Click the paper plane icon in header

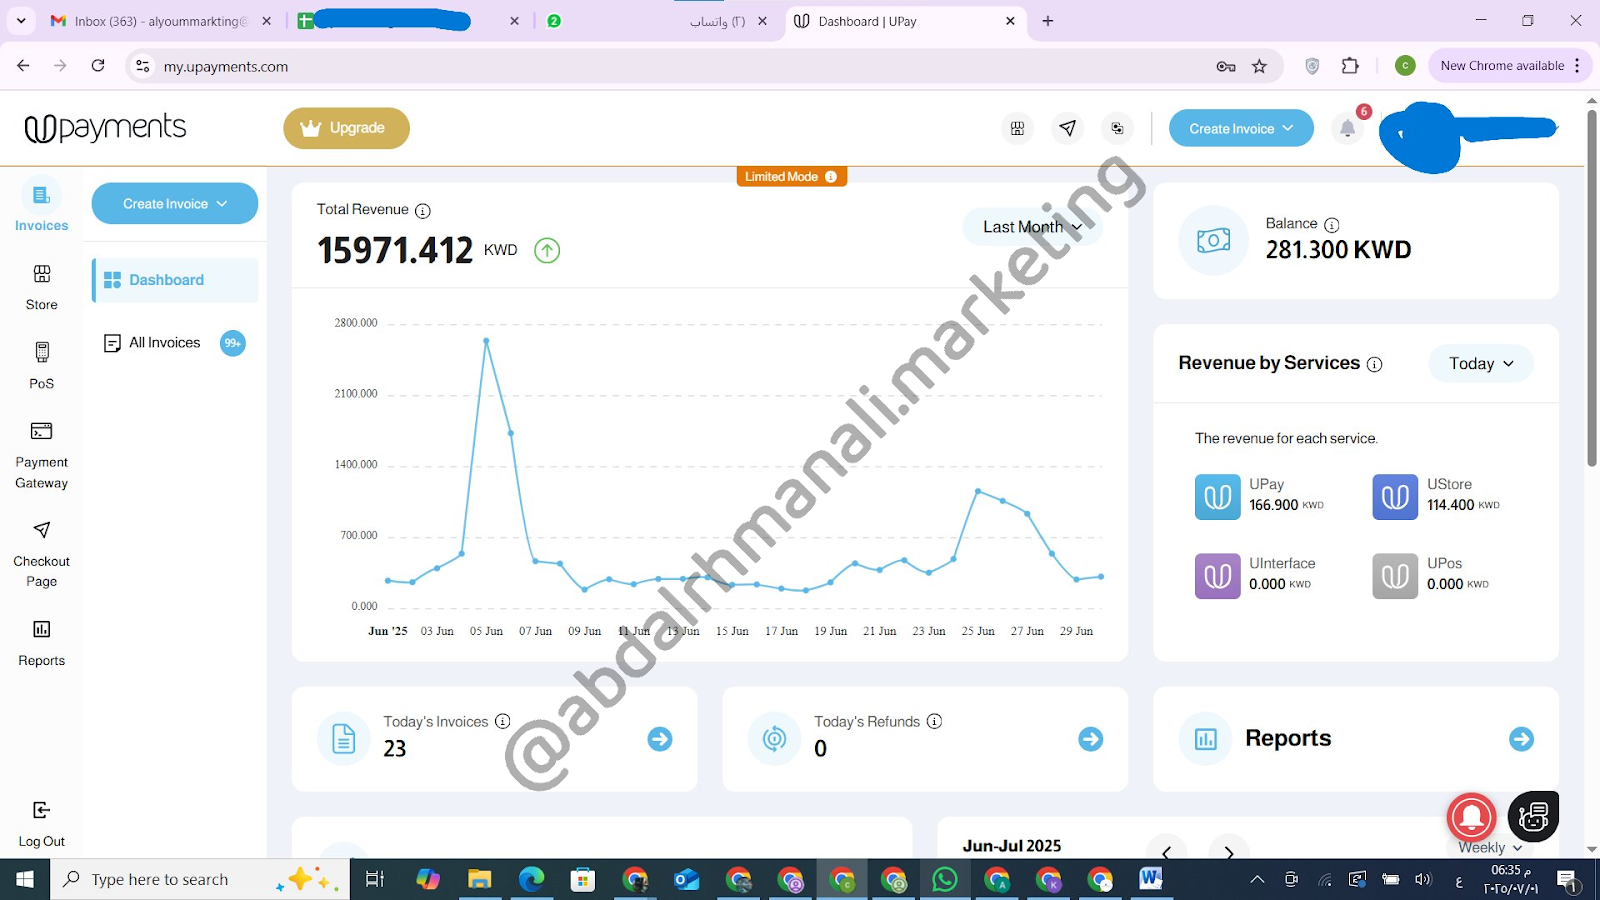tap(1067, 128)
